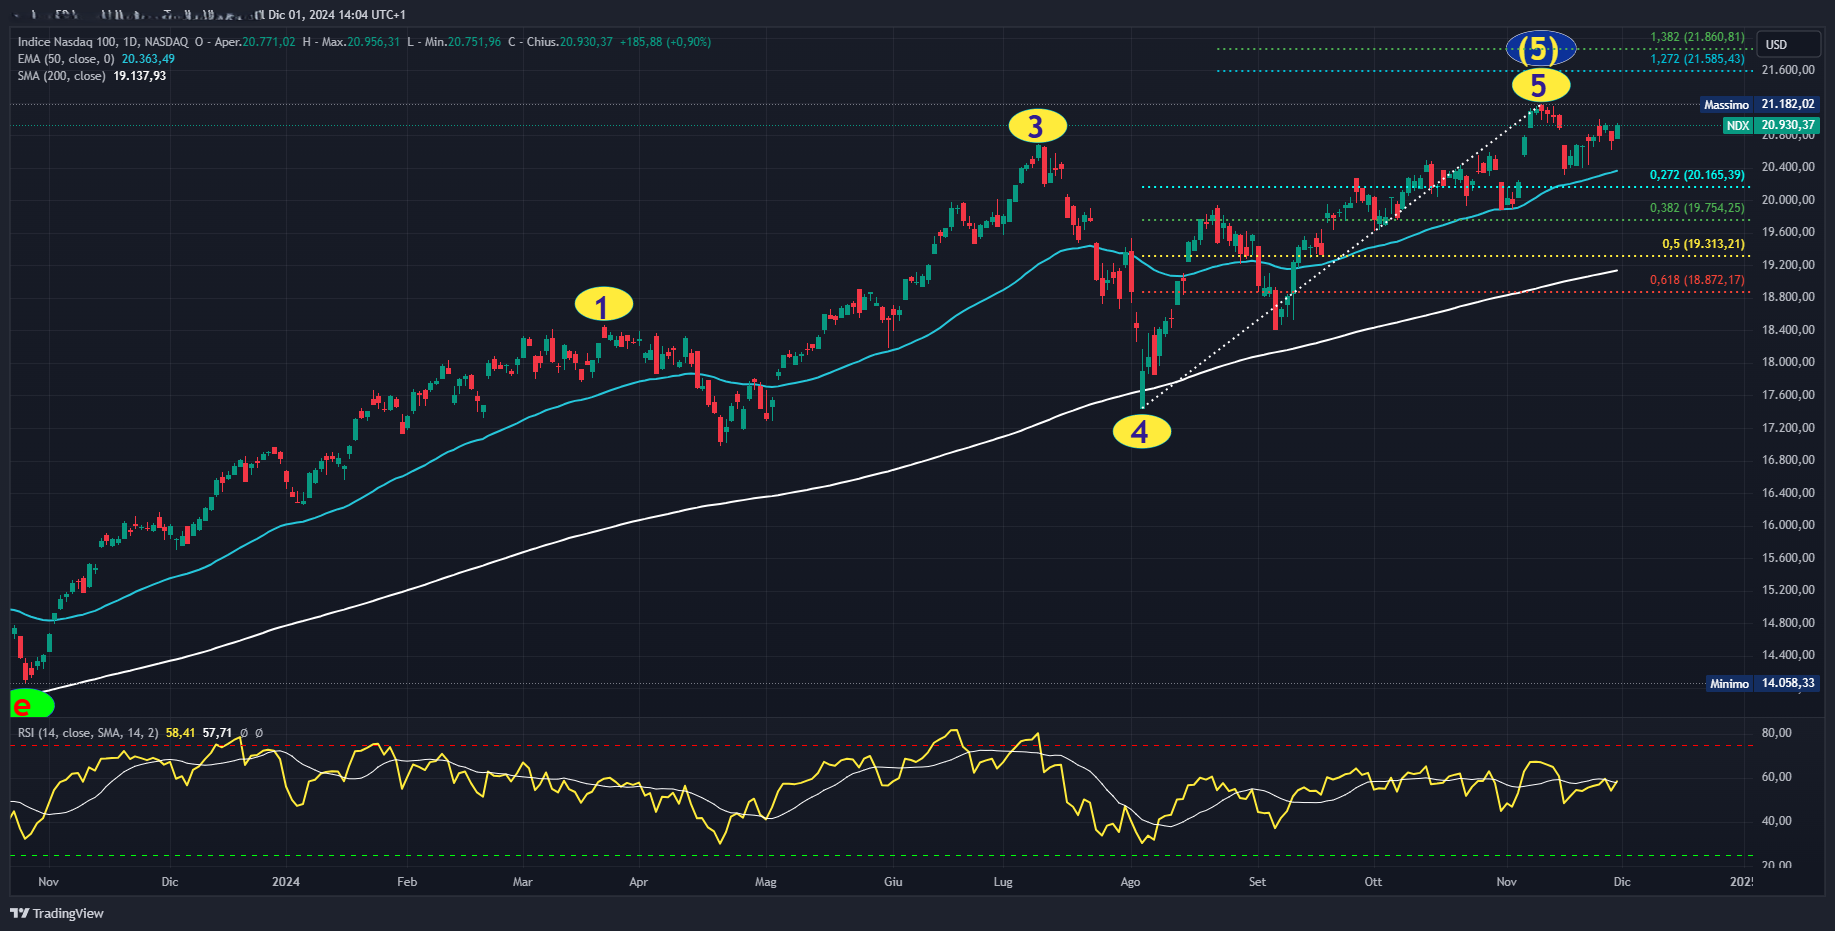Click the daily change +185,88 (+0,90%)

[665, 42]
